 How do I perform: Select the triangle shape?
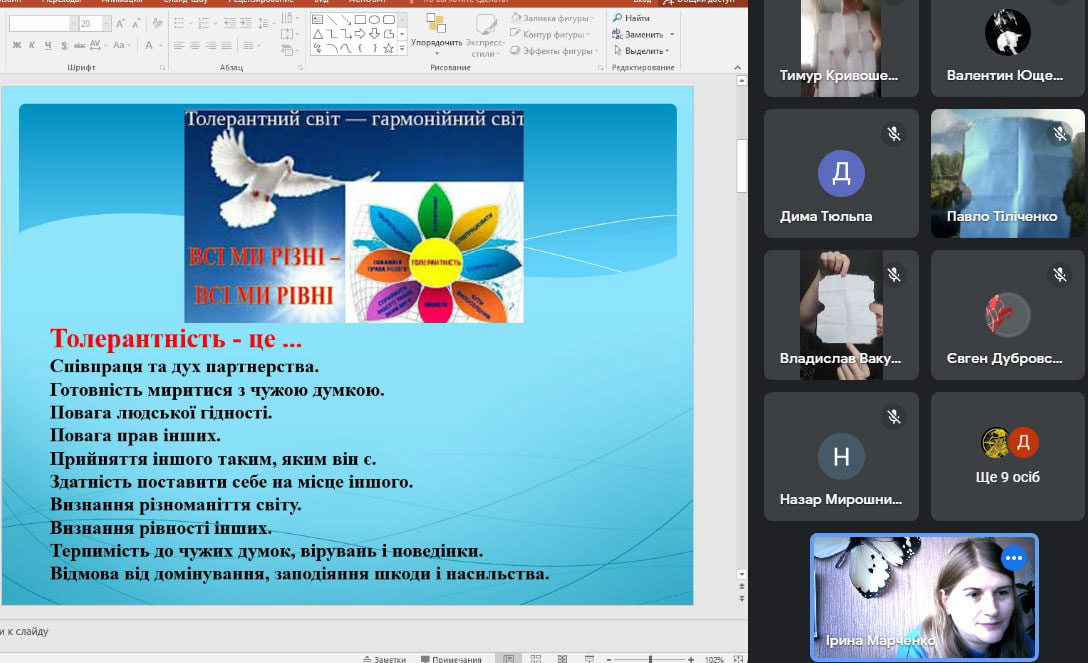click(x=318, y=34)
